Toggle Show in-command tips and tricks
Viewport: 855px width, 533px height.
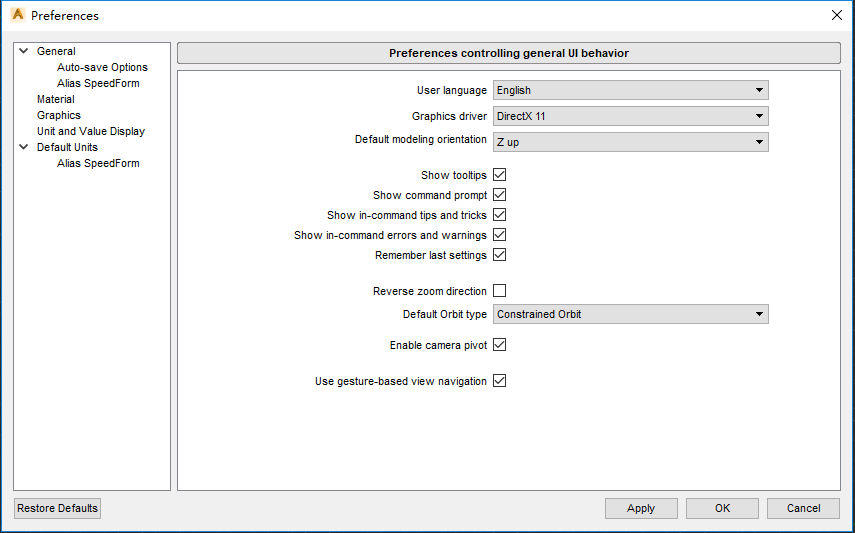[499, 215]
